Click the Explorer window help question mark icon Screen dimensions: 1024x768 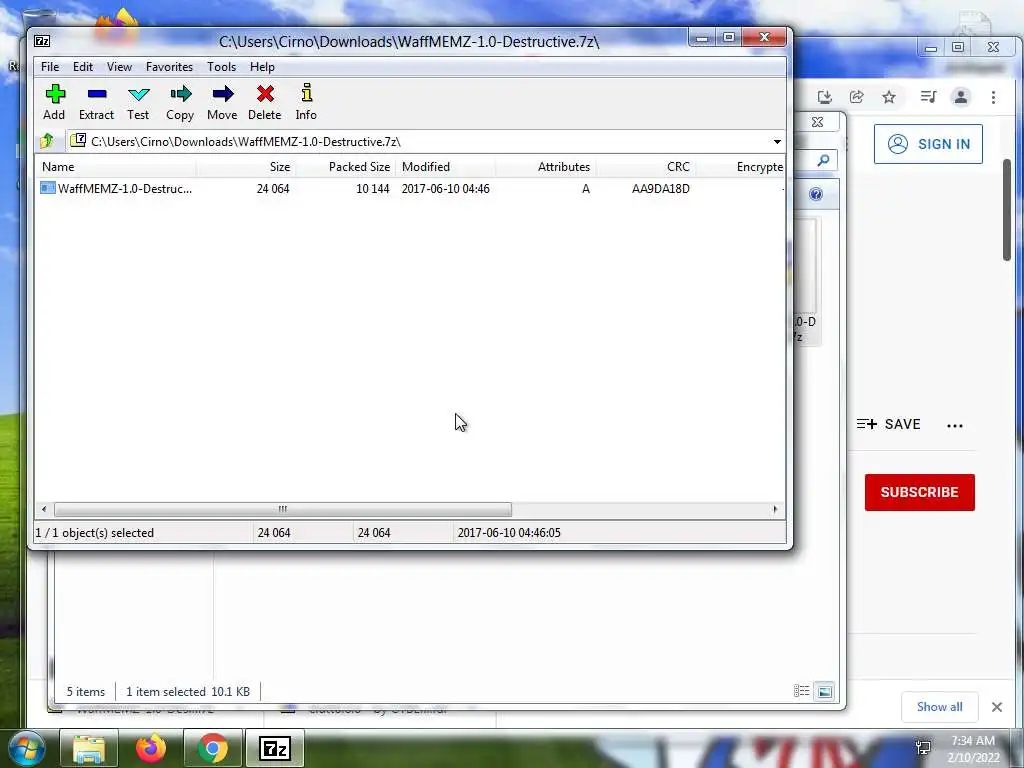point(816,194)
